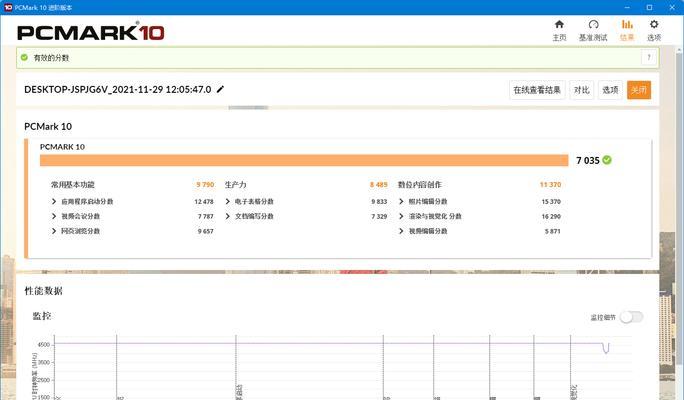Open the 选项 gear icon in navigation
Screen dimensions: 684x400
click(x=653, y=24)
